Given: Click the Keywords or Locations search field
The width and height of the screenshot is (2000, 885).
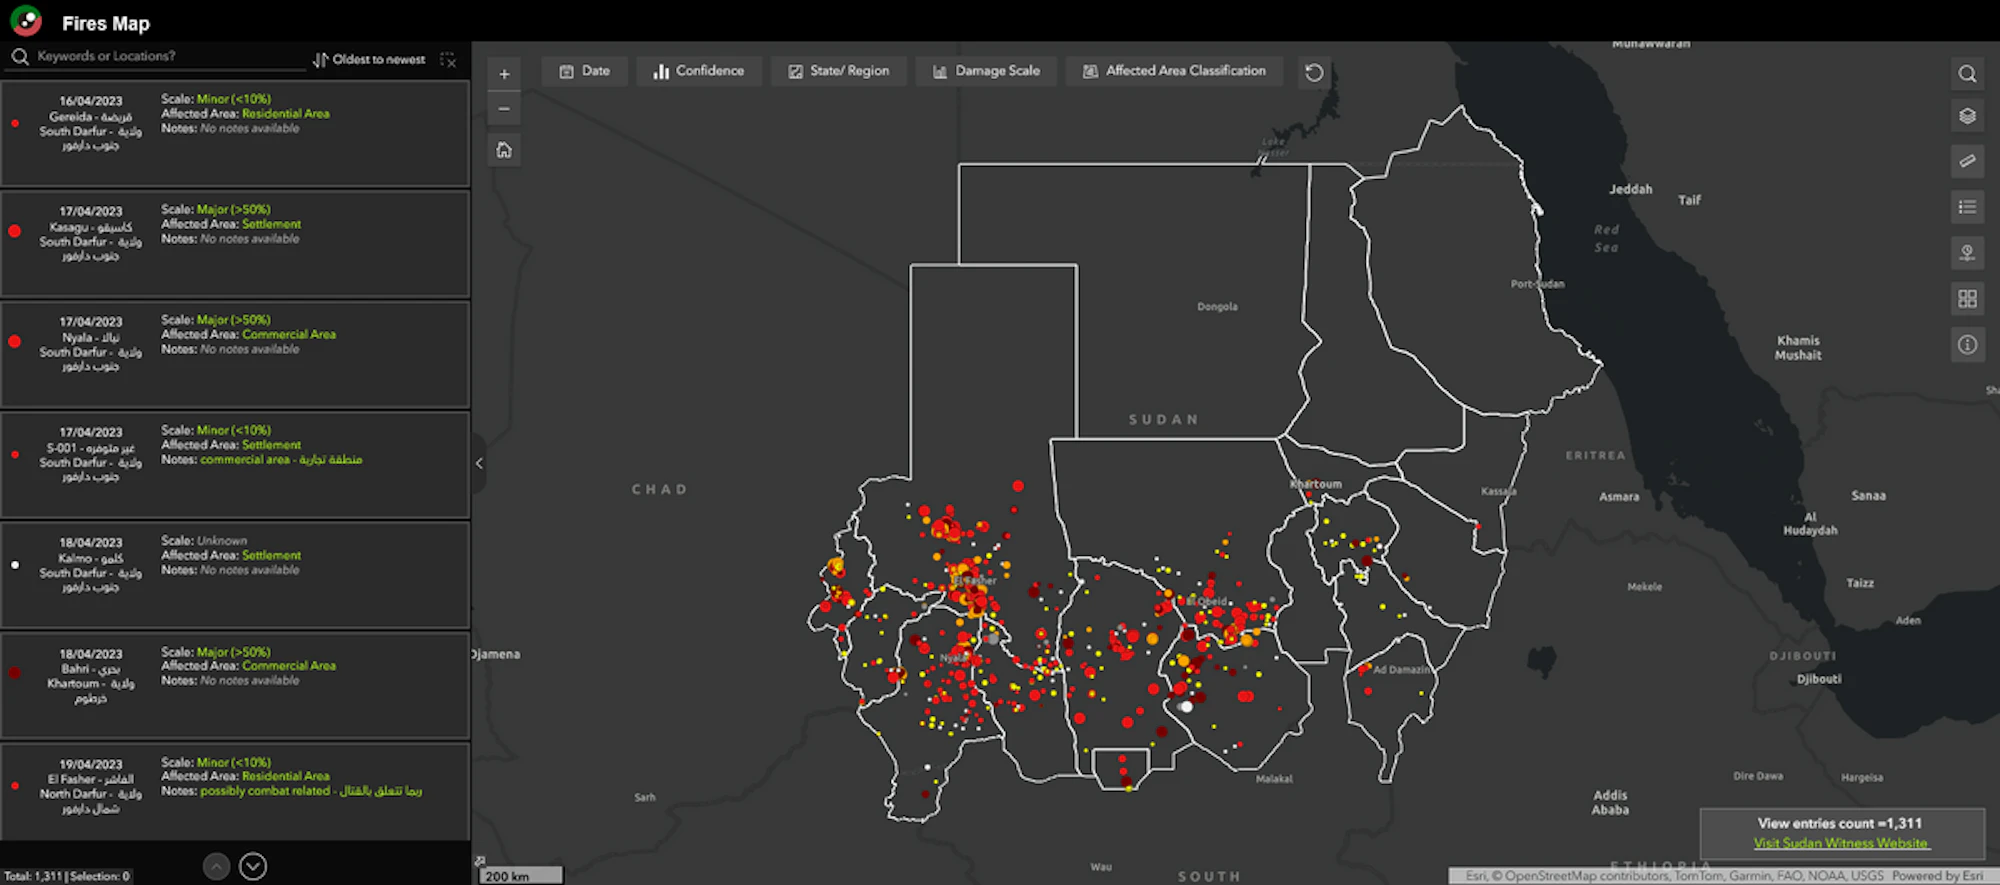Looking at the screenshot, I should click(160, 57).
